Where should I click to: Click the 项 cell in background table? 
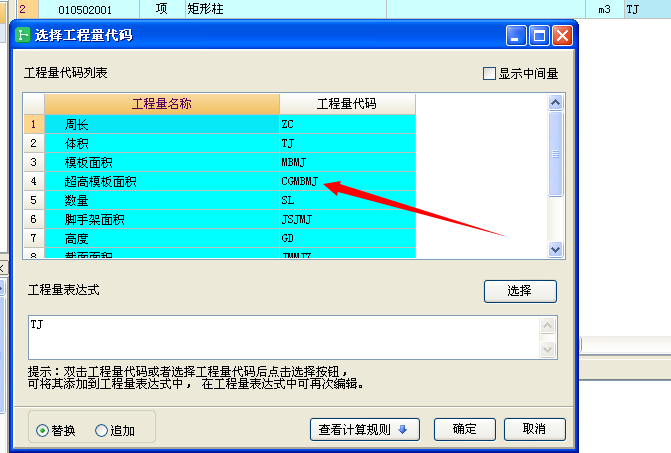click(x=162, y=9)
